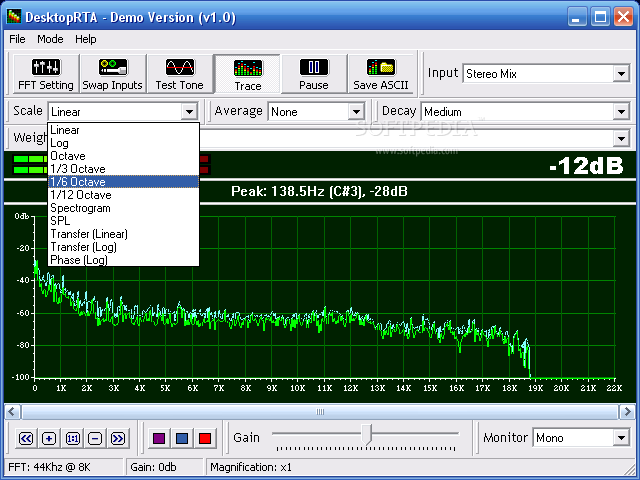Select 1/12 Octave scale option
The image size is (640, 480).
(123, 195)
